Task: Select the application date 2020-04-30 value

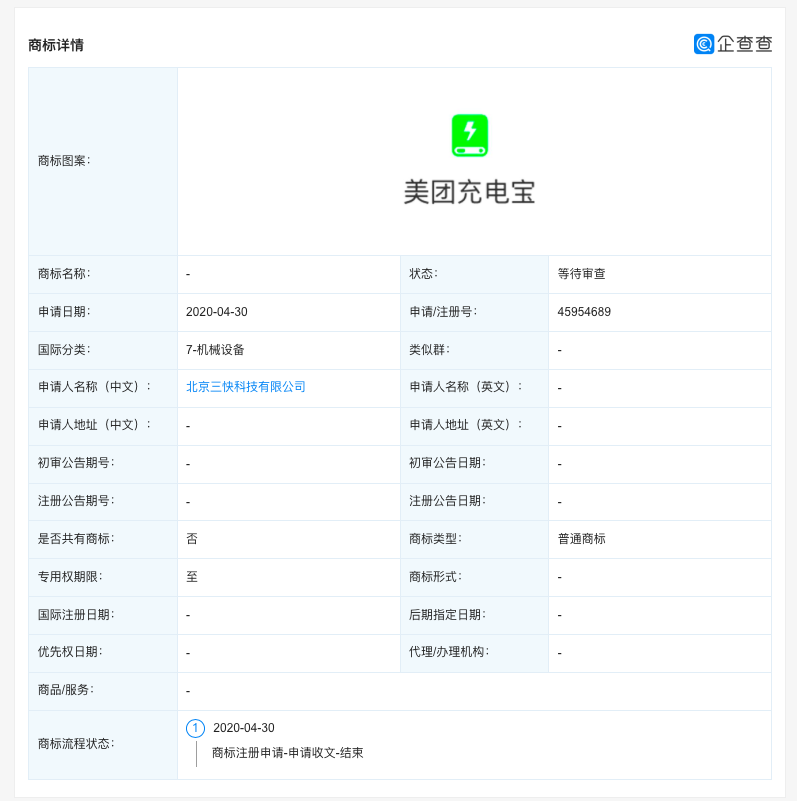Action: click(x=217, y=312)
